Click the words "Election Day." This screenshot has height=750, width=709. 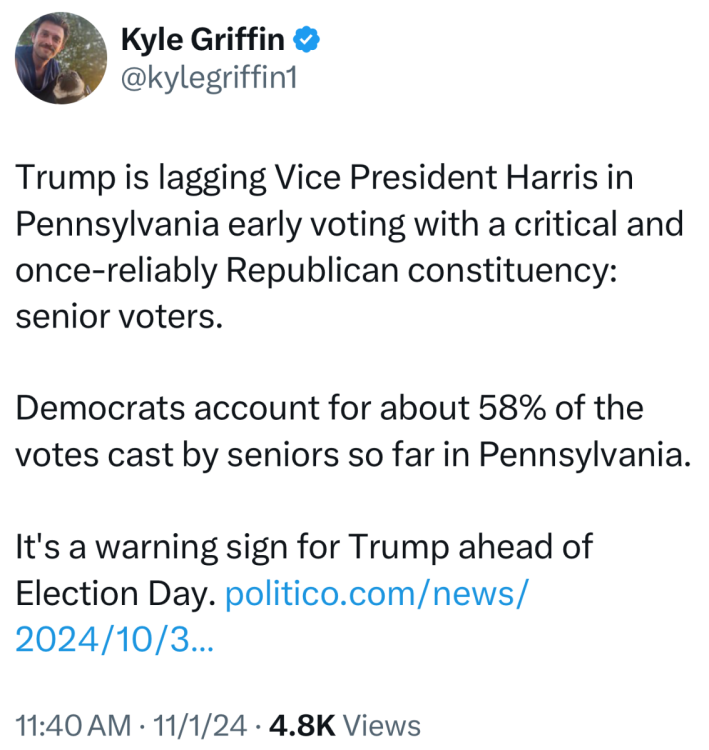[116, 594]
